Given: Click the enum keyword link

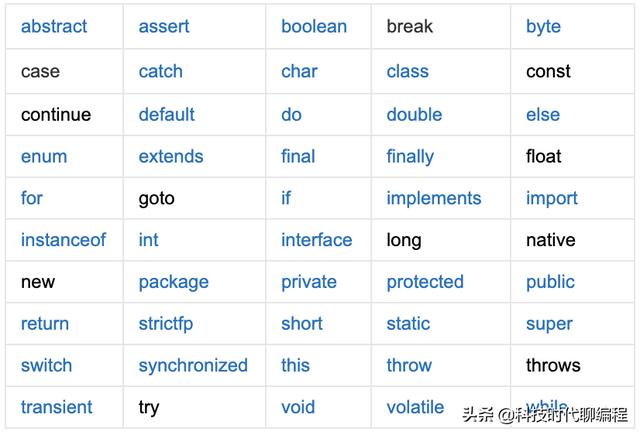Looking at the screenshot, I should (x=44, y=157).
